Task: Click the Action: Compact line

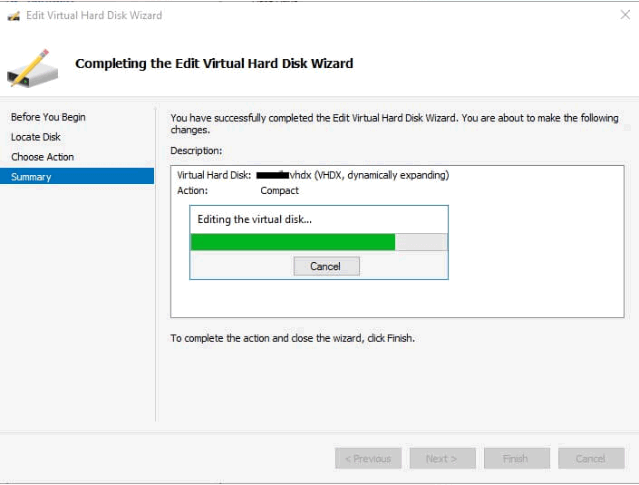Action: pos(238,190)
